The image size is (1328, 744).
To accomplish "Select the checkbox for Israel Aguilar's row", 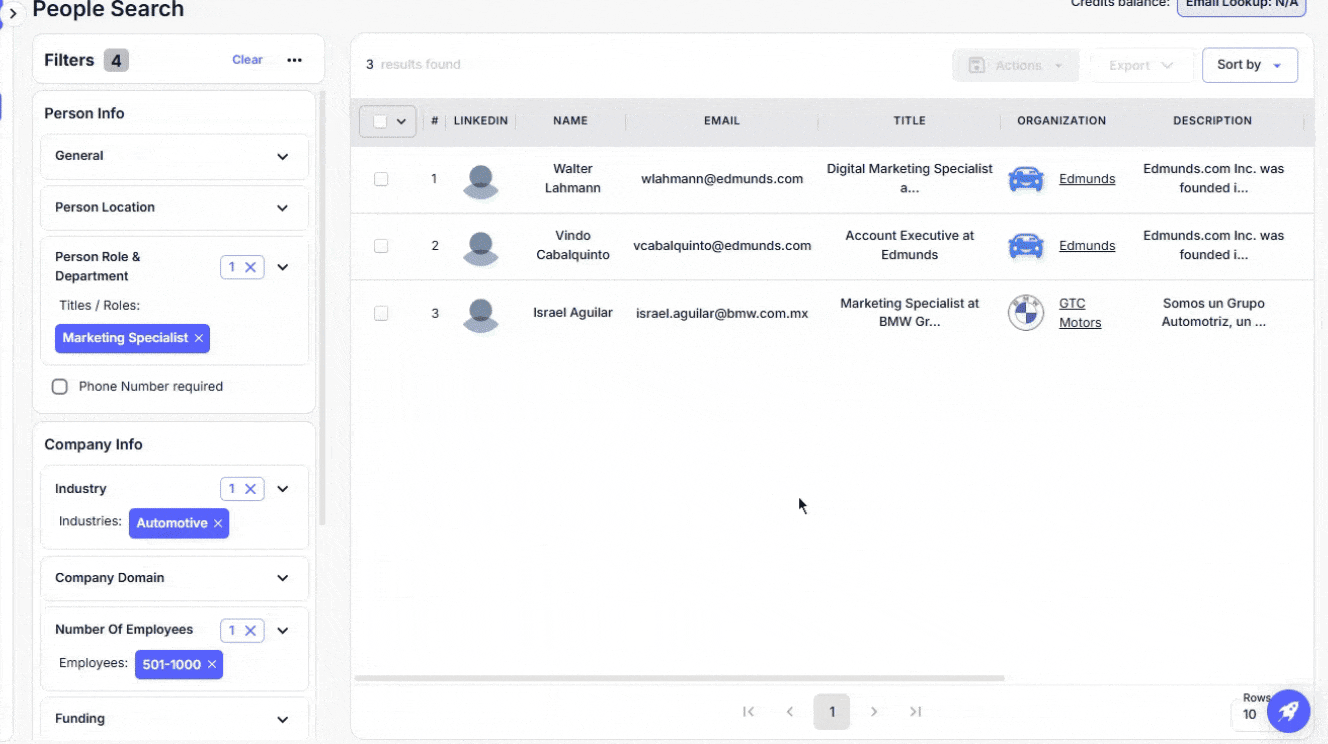I will coord(381,313).
